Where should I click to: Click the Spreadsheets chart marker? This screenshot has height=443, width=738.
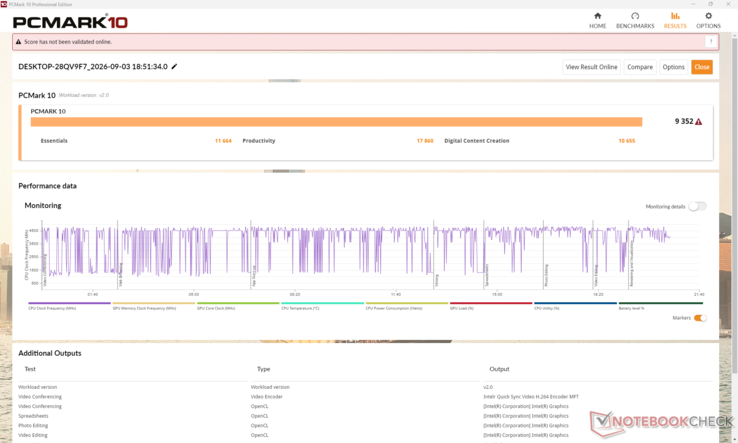pyautogui.click(x=487, y=275)
